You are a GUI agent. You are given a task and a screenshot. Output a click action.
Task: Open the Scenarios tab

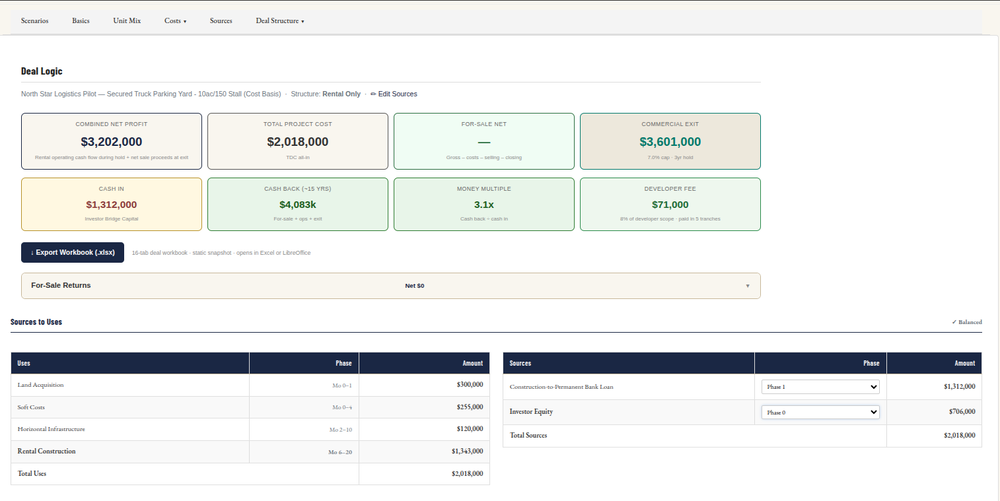34,21
